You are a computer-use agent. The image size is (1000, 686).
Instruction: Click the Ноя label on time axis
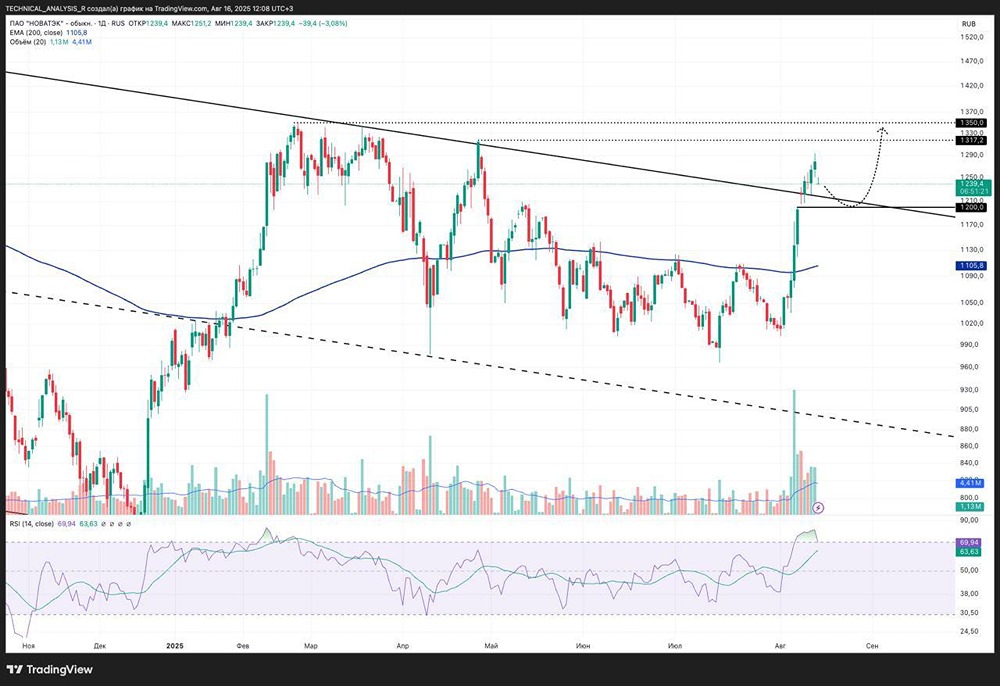pyautogui.click(x=29, y=646)
